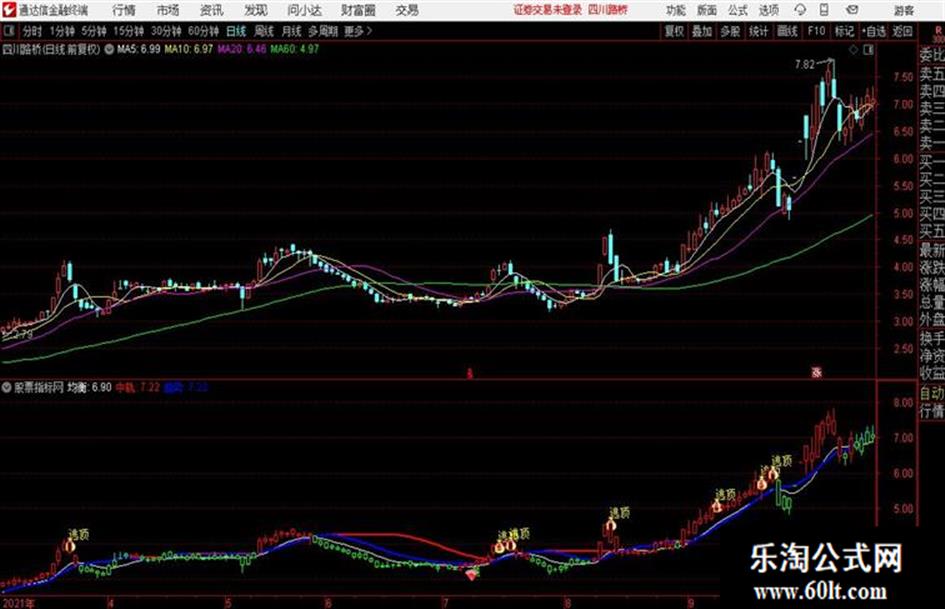945x609 pixels.
Task: Switch to the 分时 period tab
Action: point(32,31)
